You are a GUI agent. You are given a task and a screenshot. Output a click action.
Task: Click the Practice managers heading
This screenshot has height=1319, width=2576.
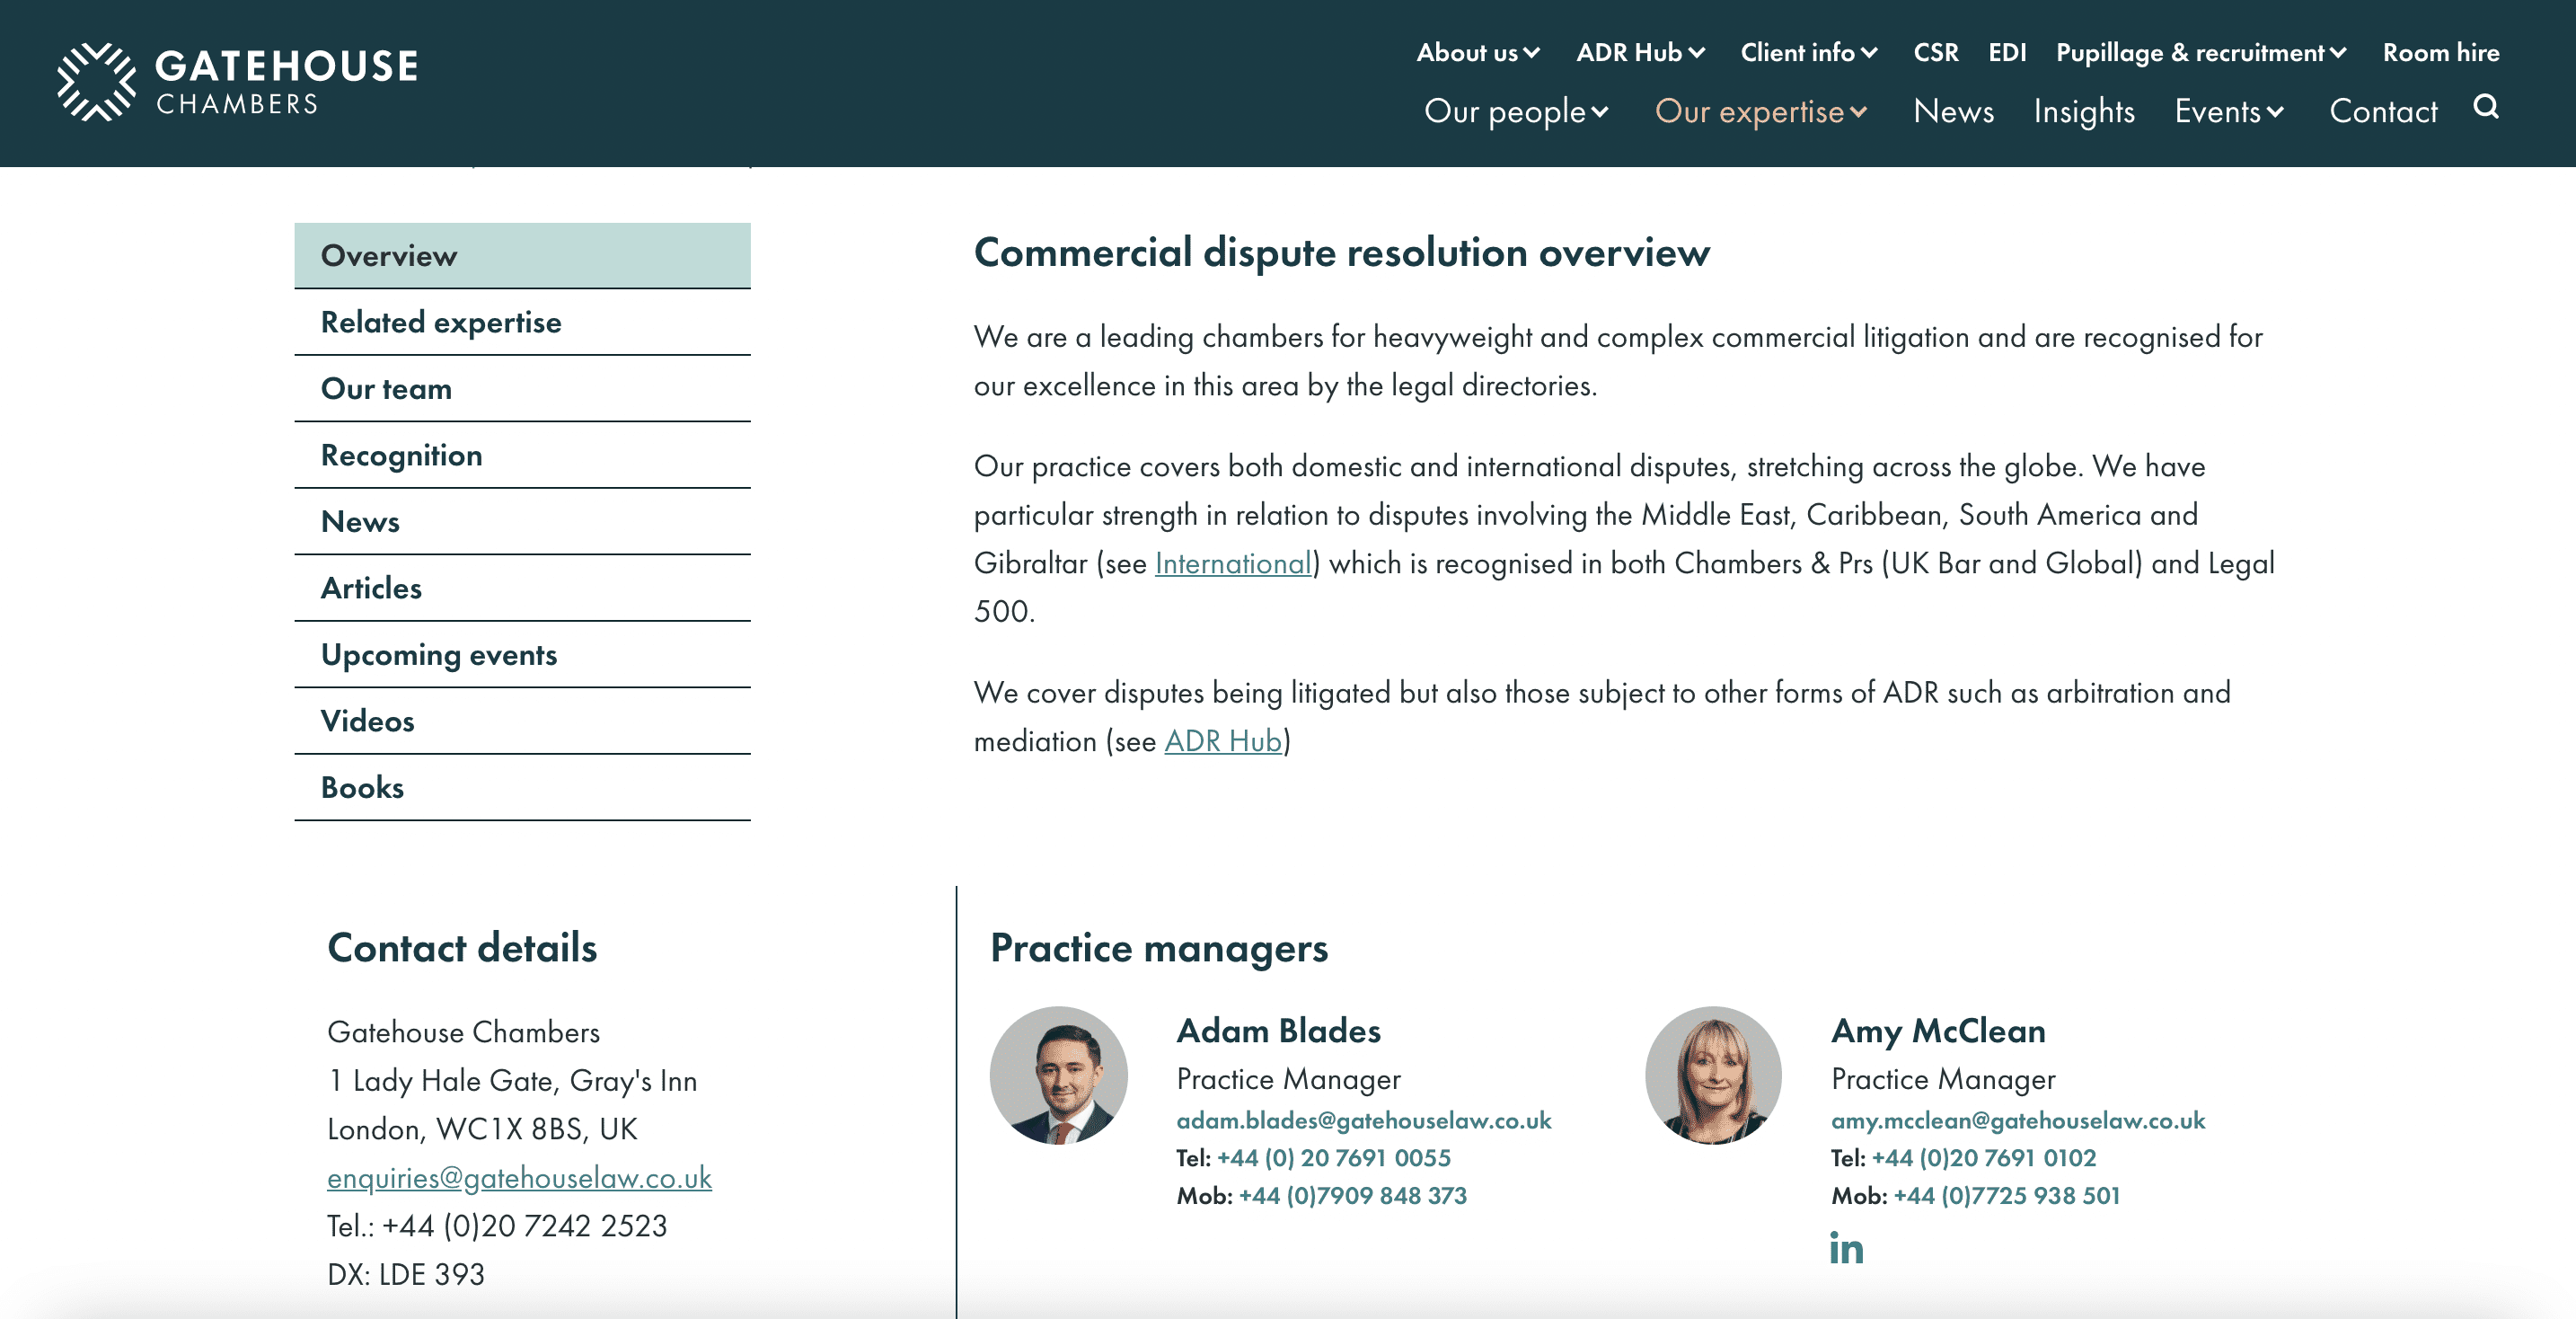tap(1159, 948)
